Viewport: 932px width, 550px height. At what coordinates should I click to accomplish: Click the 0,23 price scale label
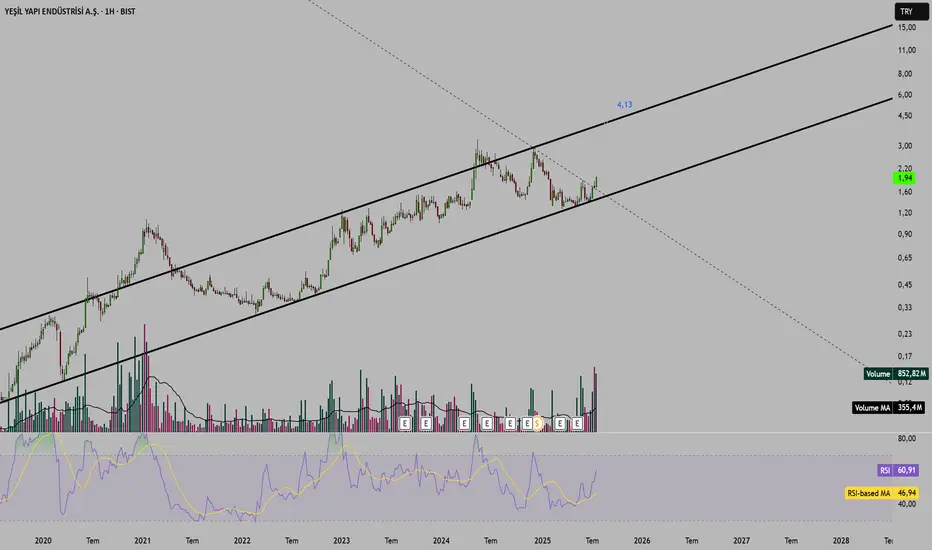click(905, 334)
